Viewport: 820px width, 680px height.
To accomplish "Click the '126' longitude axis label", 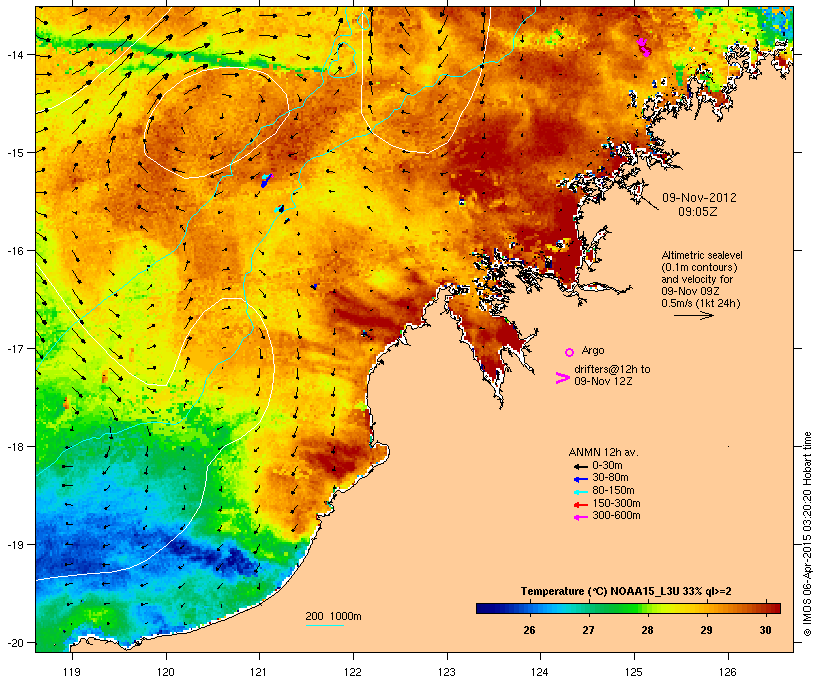I will click(727, 672).
